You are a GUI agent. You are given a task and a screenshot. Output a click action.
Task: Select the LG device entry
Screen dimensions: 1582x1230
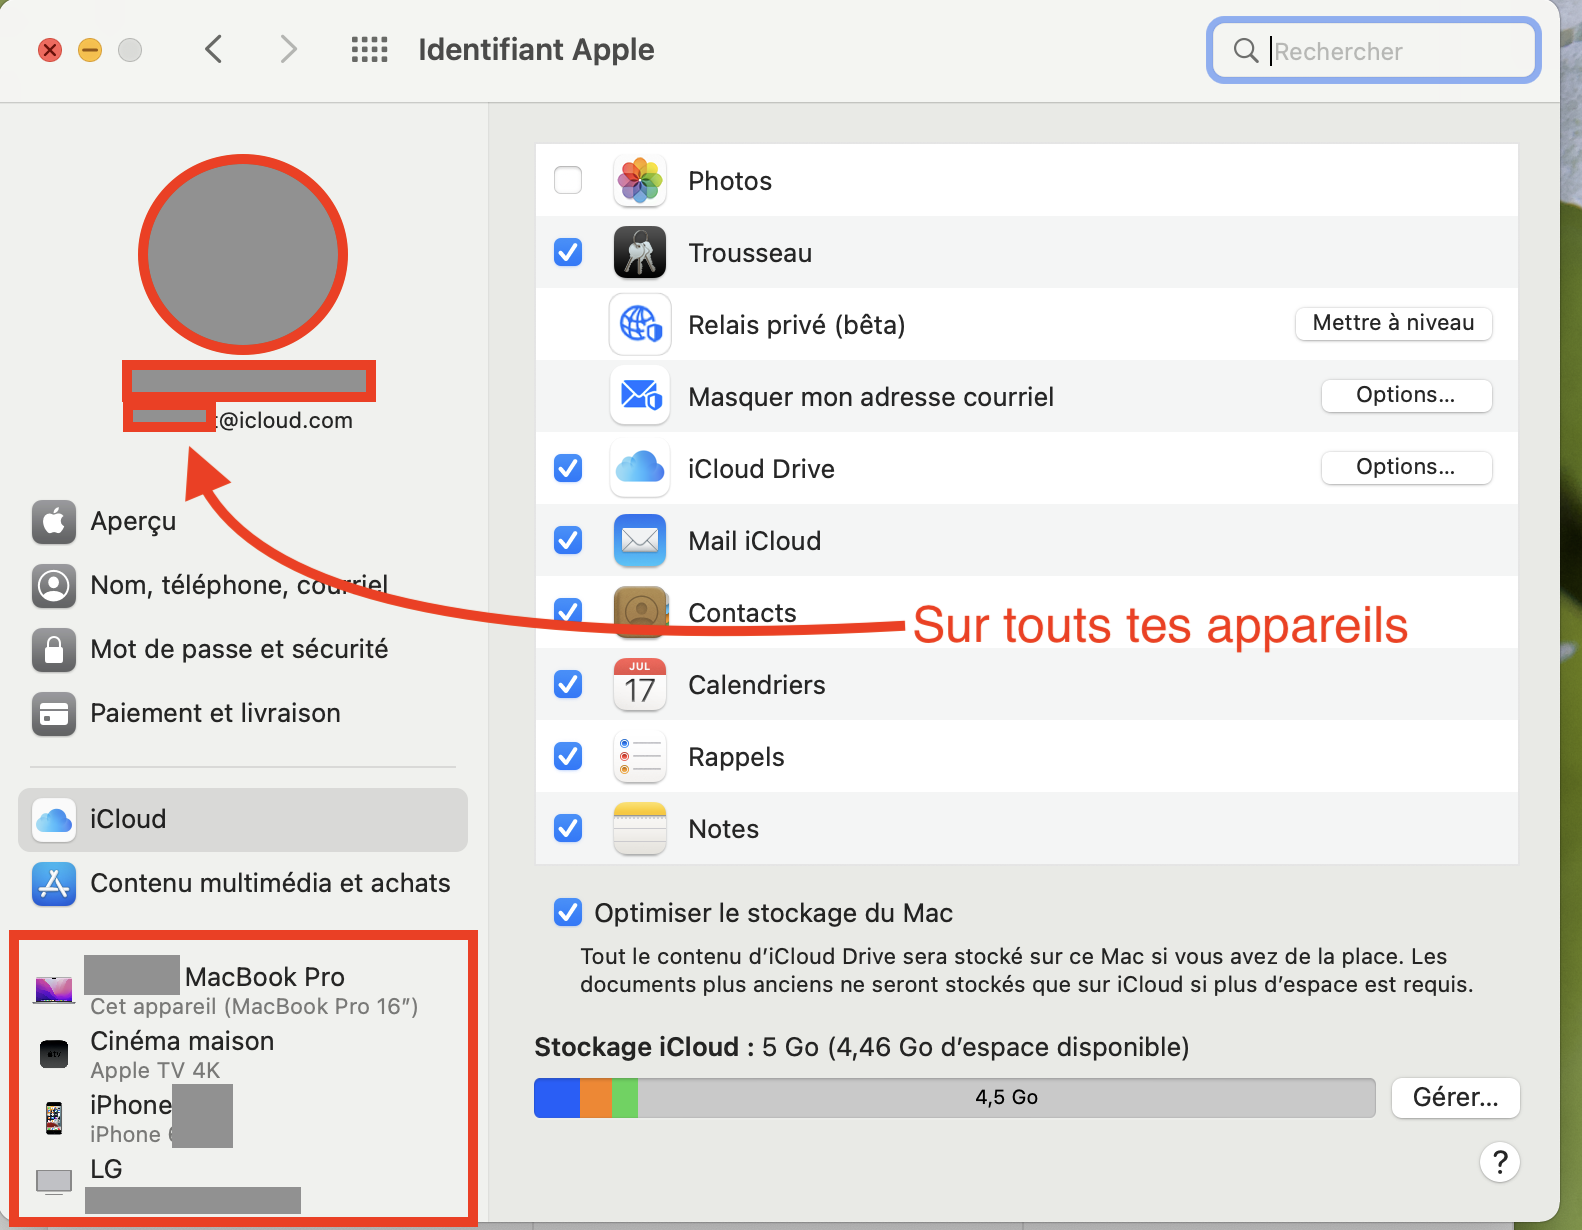coord(168,1184)
